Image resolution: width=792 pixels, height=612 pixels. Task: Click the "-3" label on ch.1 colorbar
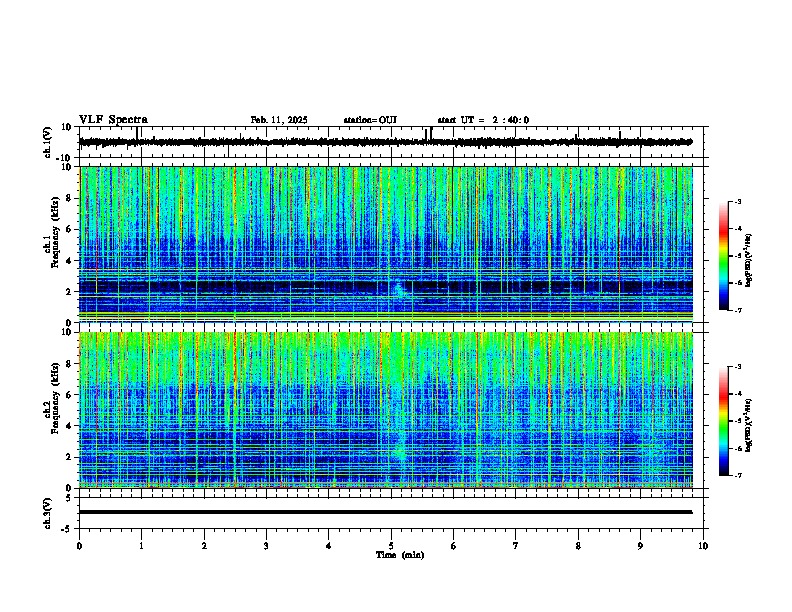coord(738,201)
